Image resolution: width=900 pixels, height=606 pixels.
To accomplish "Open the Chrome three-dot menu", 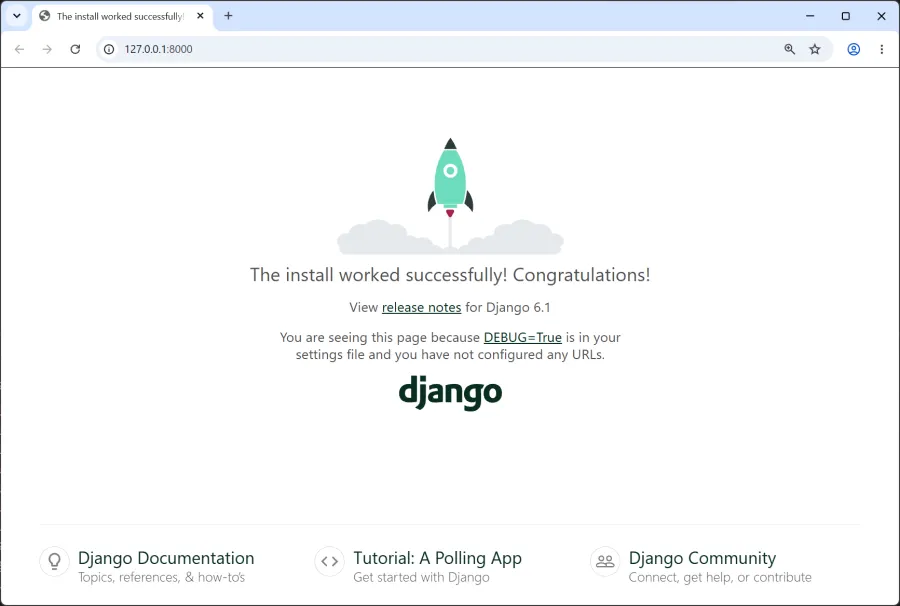I will 882,49.
